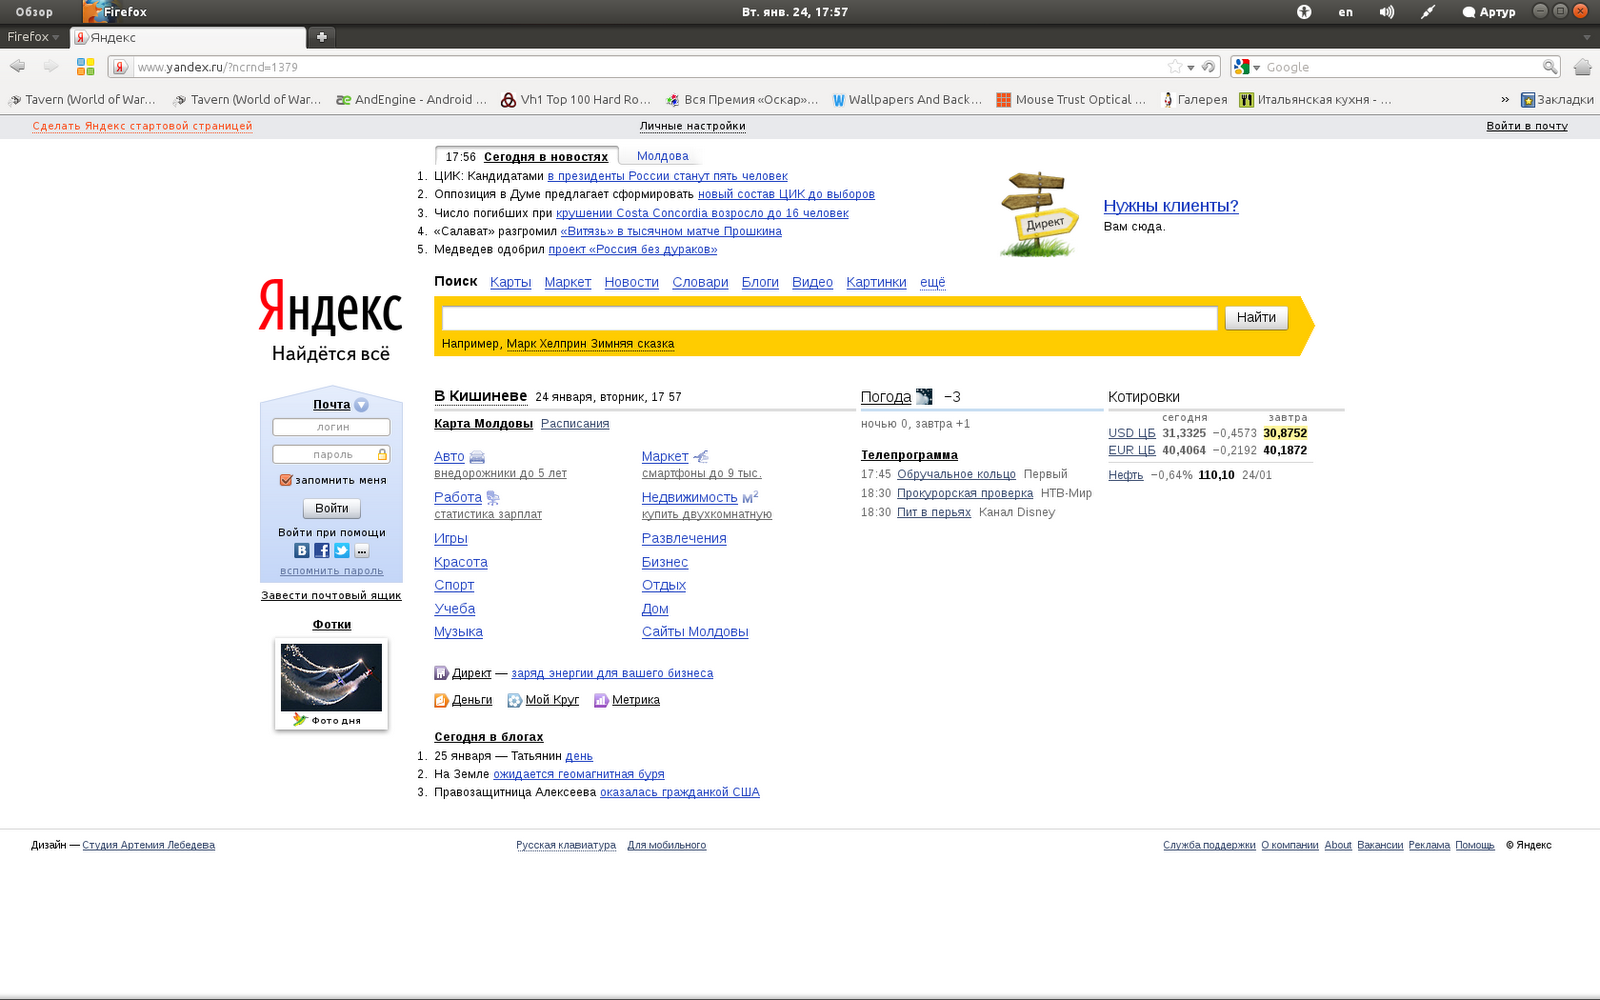The width and height of the screenshot is (1600, 1000).
Task: Click the логин input field
Action: pyautogui.click(x=331, y=427)
